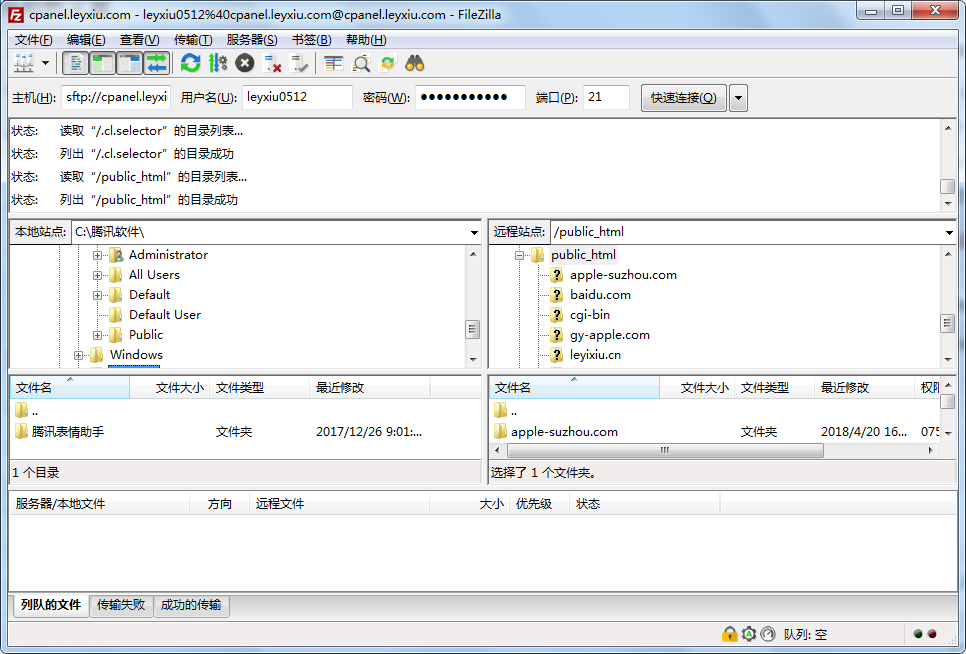Open the 传输(T) menu
This screenshot has width=966, height=654.
click(x=193, y=40)
